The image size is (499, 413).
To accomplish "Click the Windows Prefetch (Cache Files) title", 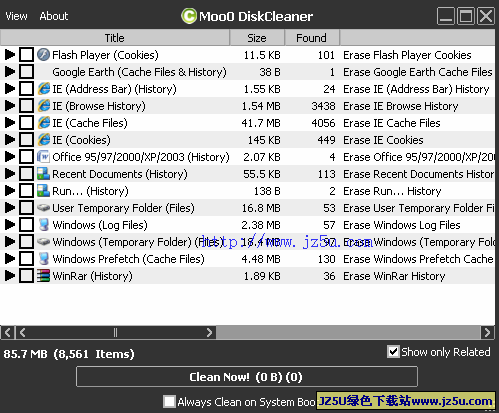I will pos(128,259).
